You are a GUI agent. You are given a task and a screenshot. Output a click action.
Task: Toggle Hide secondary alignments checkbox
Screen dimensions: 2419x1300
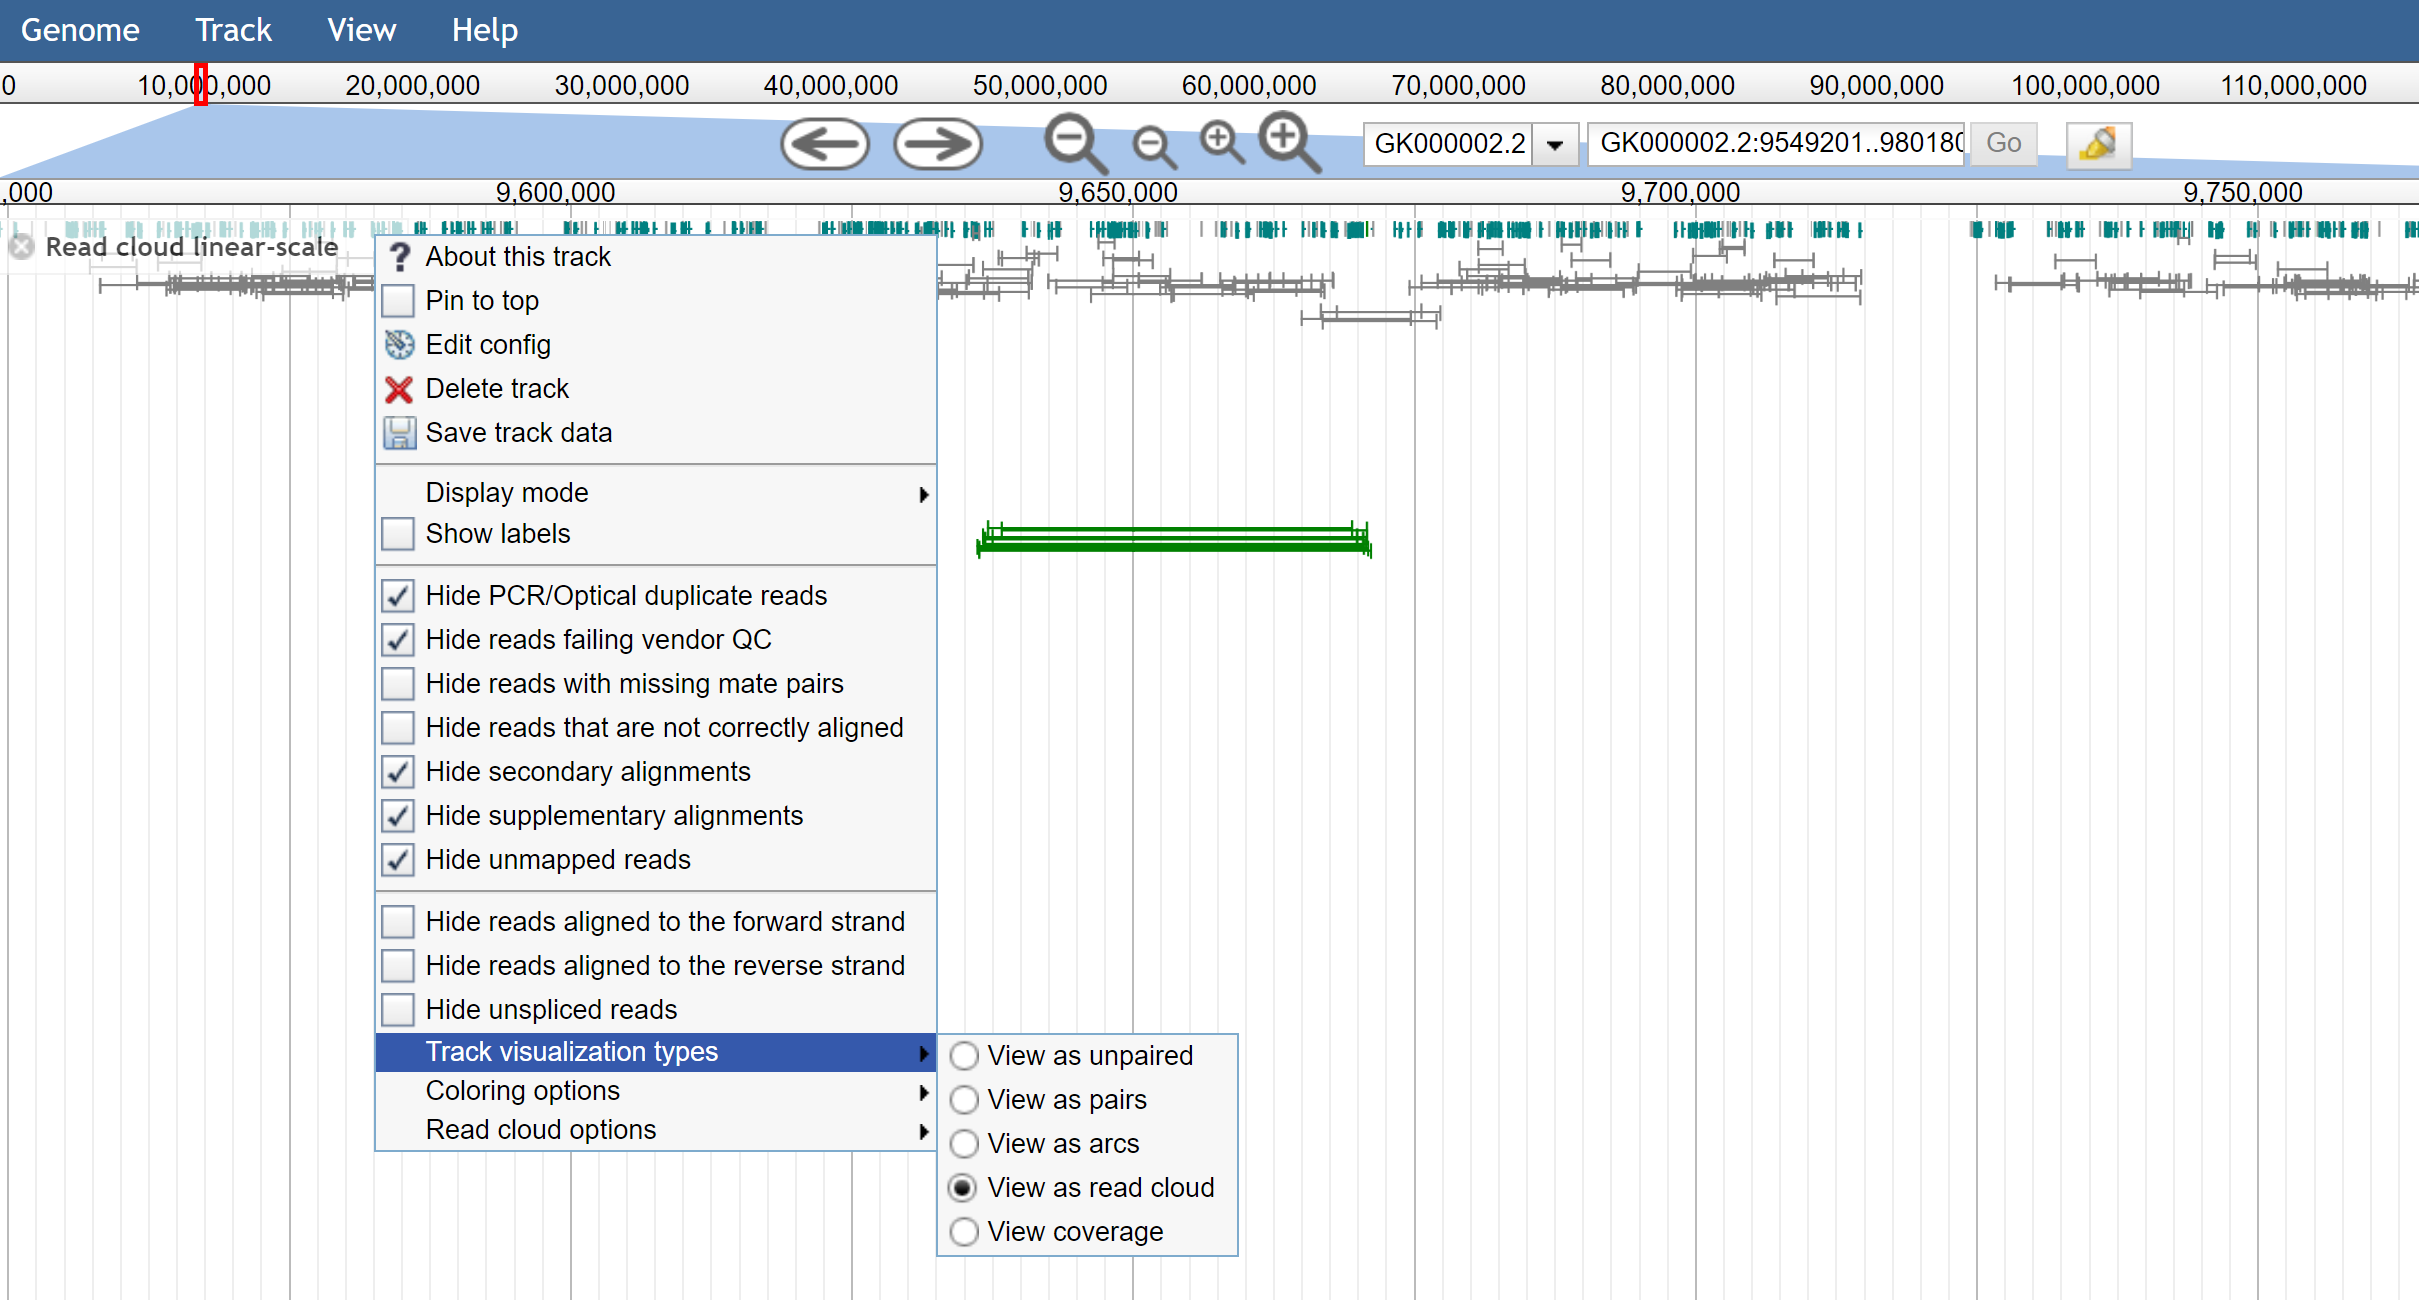coord(397,772)
